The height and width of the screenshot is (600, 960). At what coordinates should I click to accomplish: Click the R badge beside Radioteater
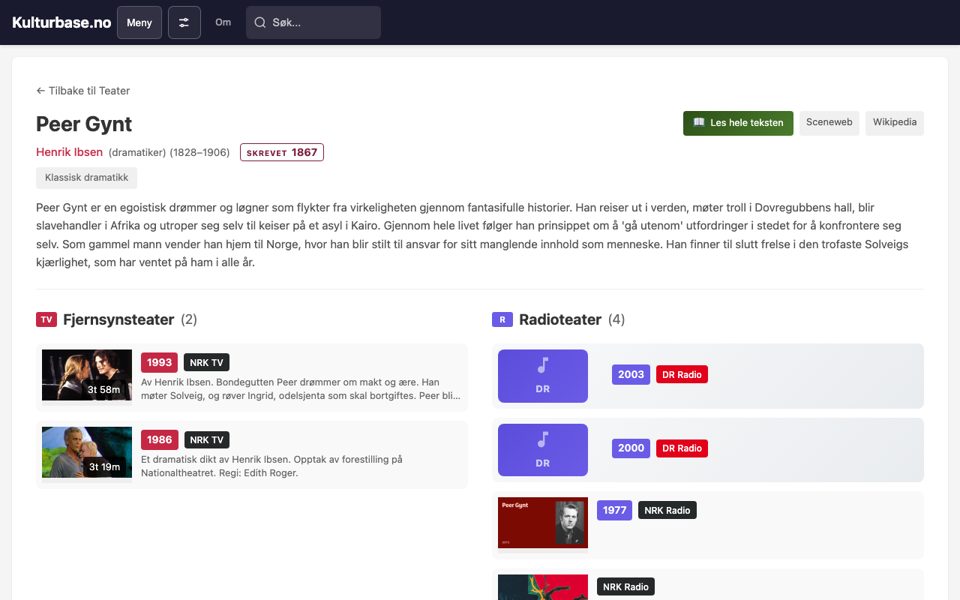(x=502, y=320)
